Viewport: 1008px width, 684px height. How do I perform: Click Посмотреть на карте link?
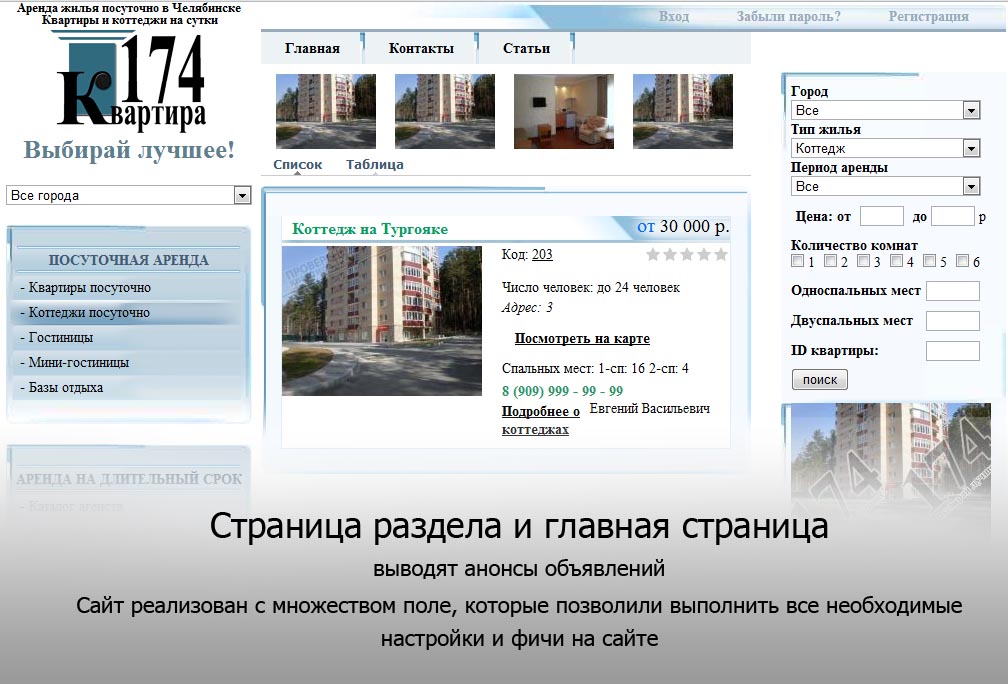click(582, 338)
